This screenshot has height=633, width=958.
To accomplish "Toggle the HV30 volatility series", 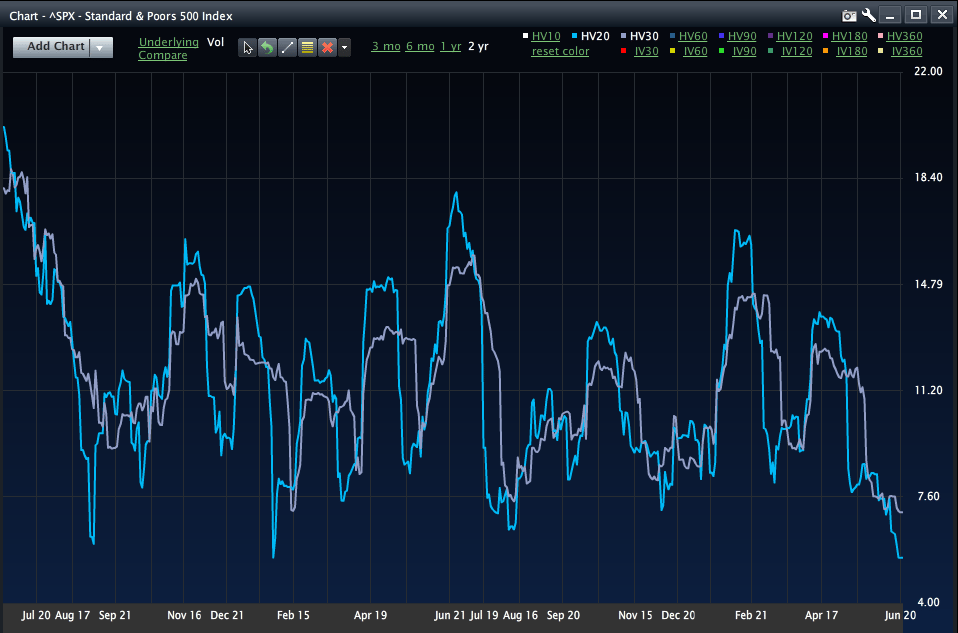I will point(645,36).
